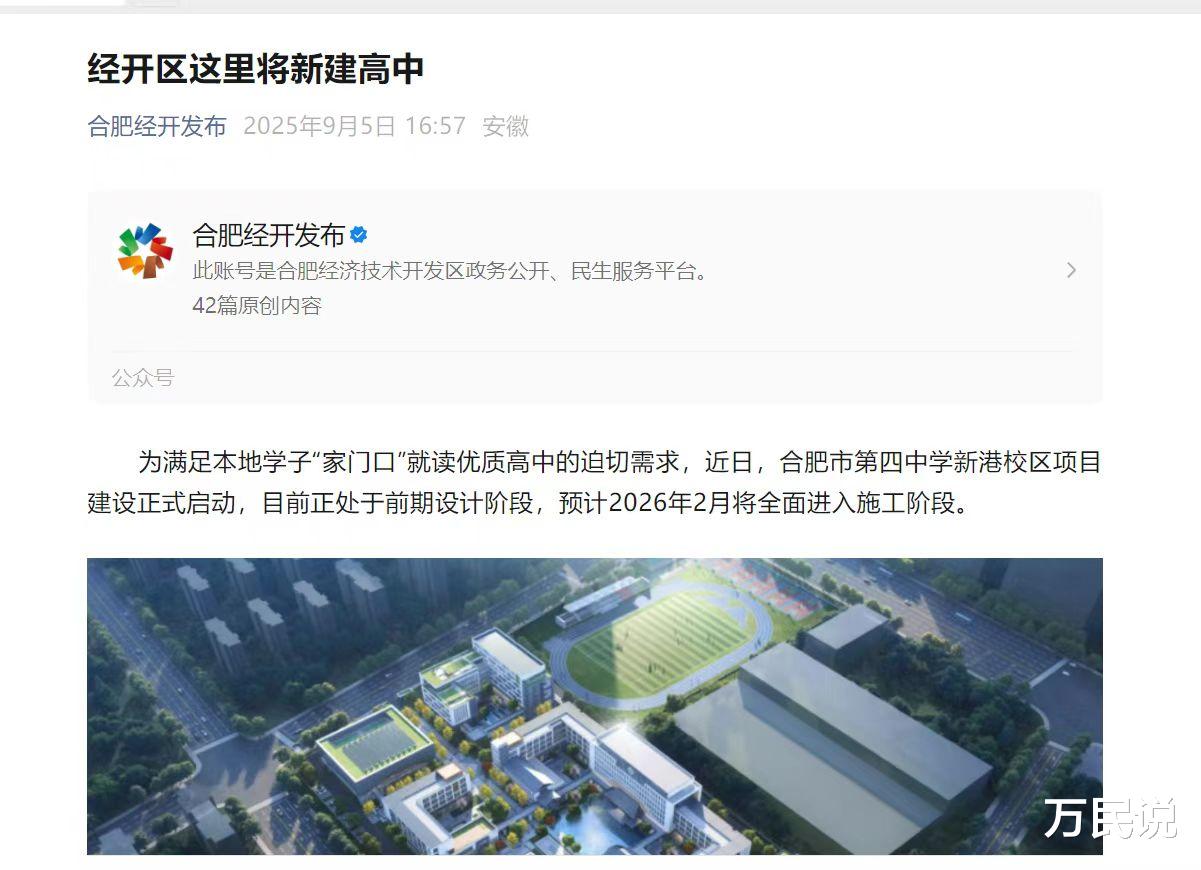Click the publish date 2025年9月5日 16:57

[355, 126]
